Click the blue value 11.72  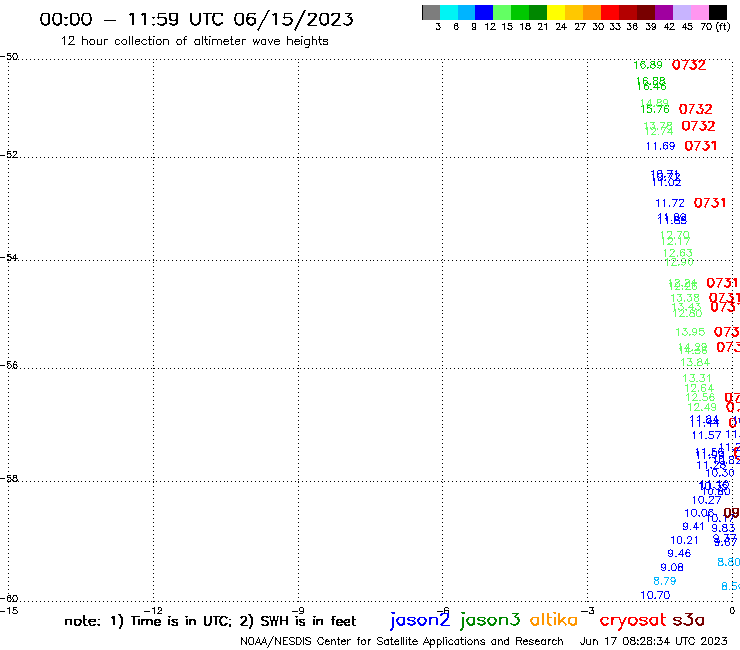(670, 203)
